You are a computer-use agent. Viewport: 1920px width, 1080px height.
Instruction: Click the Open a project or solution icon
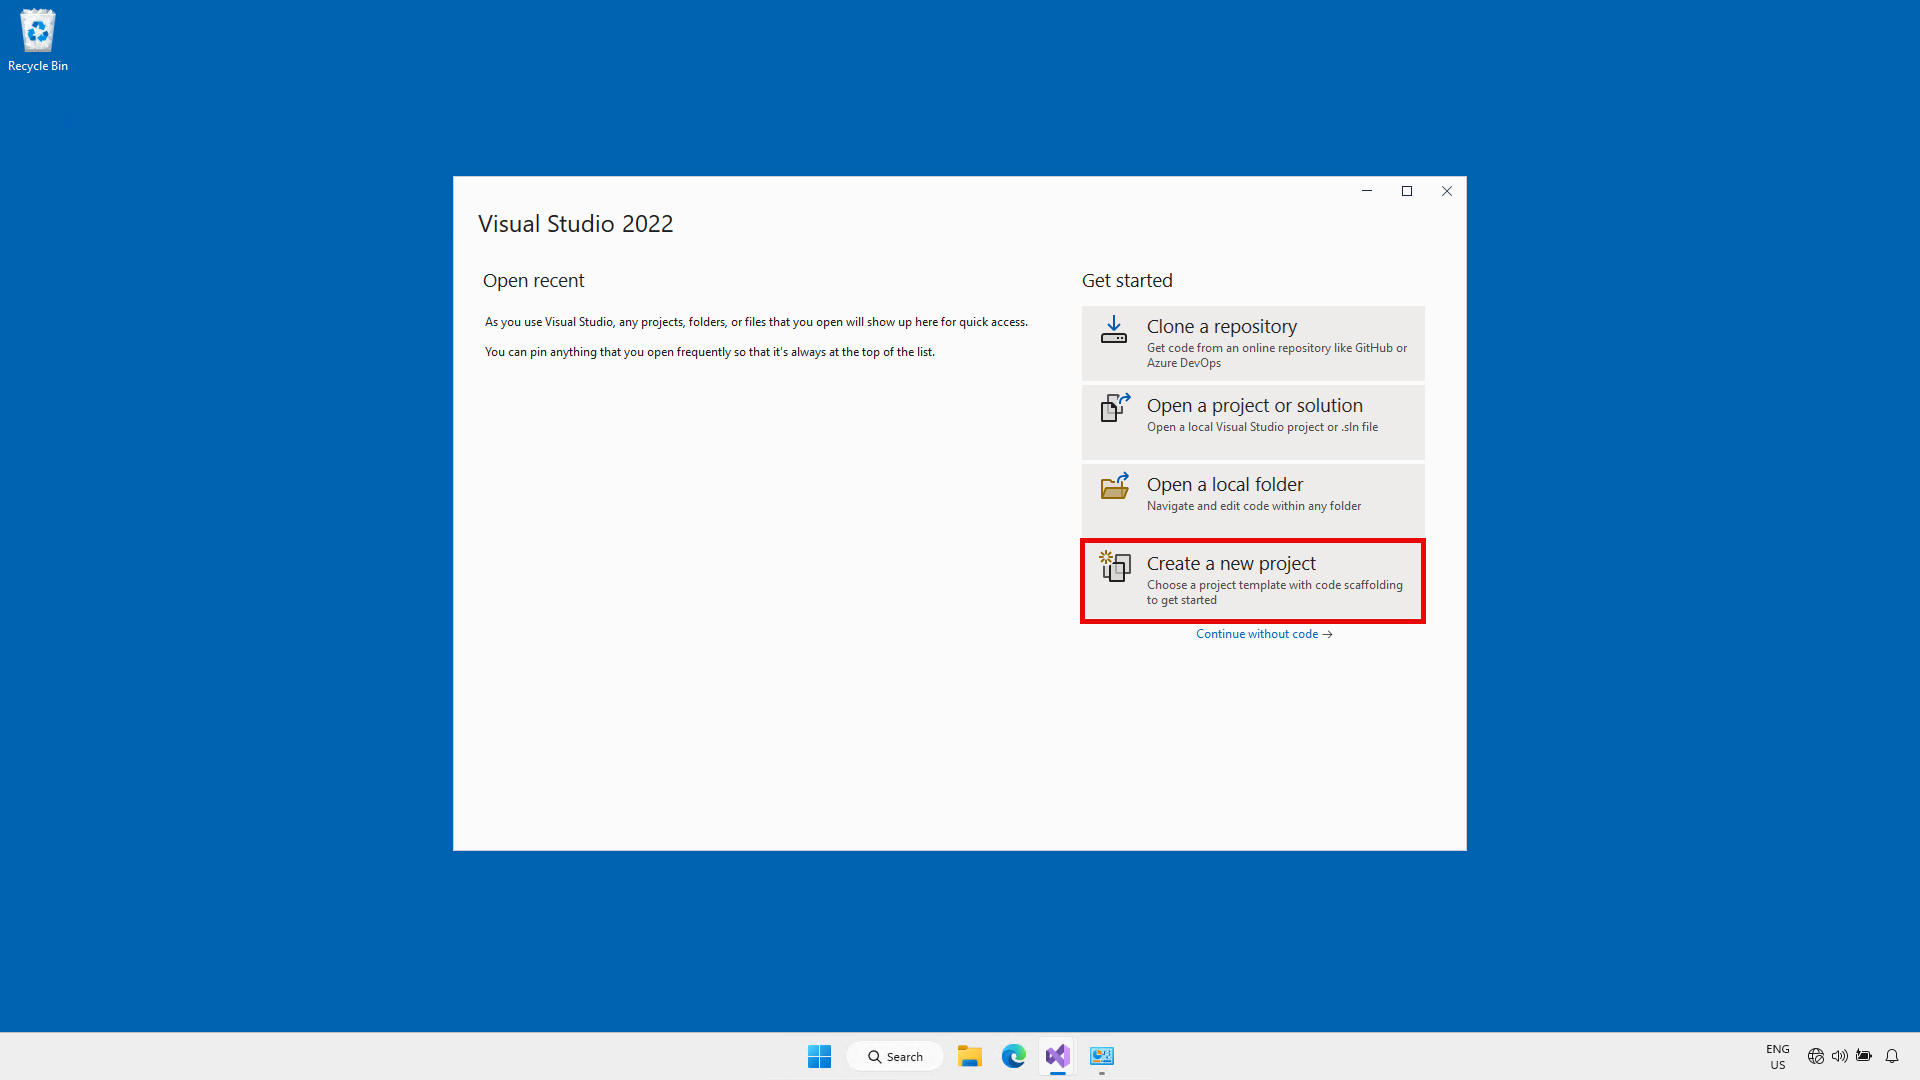point(1114,408)
